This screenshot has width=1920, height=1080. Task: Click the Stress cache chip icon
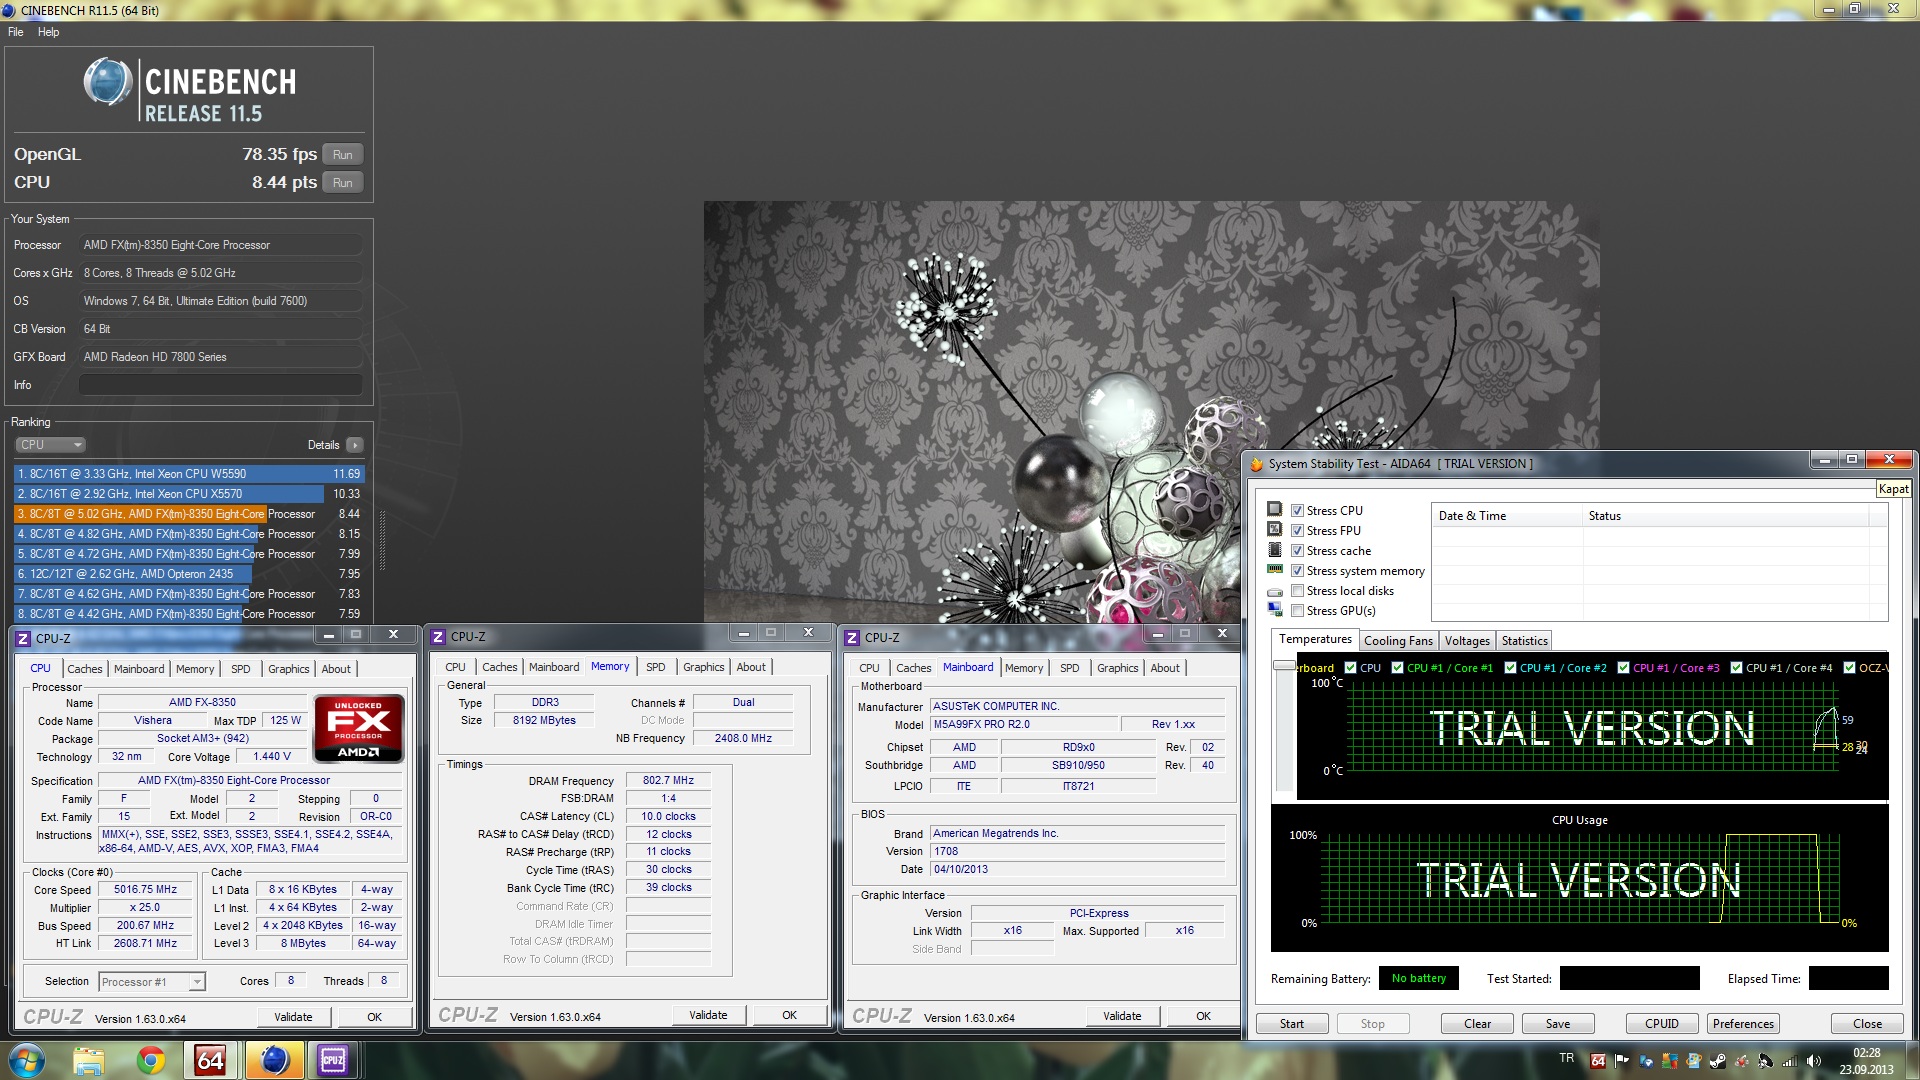coord(1274,549)
